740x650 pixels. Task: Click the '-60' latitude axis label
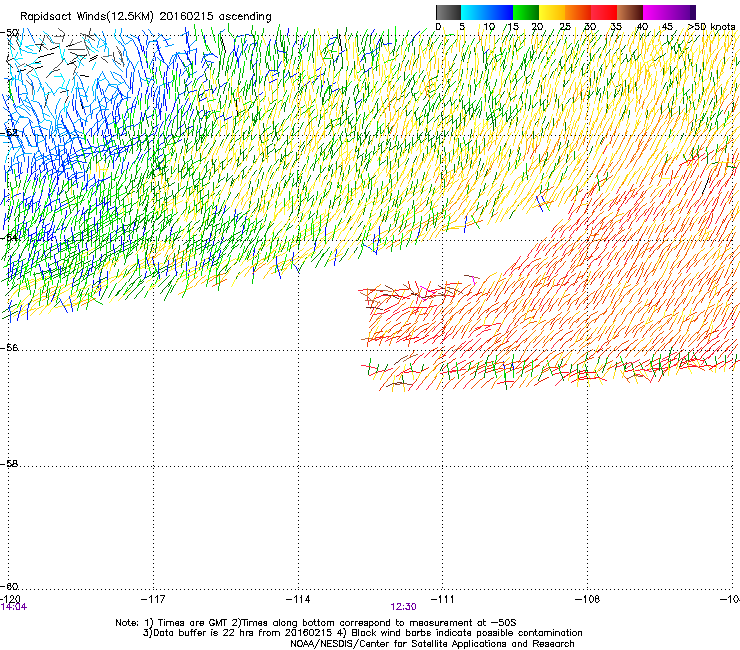coord(10,586)
